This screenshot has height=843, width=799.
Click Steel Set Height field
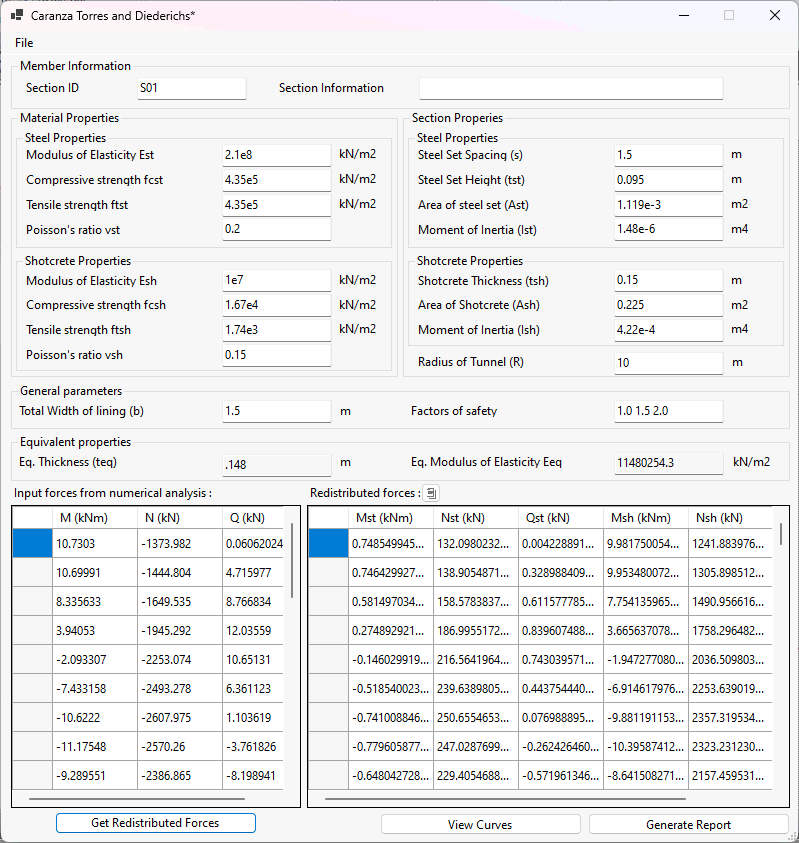tap(669, 180)
